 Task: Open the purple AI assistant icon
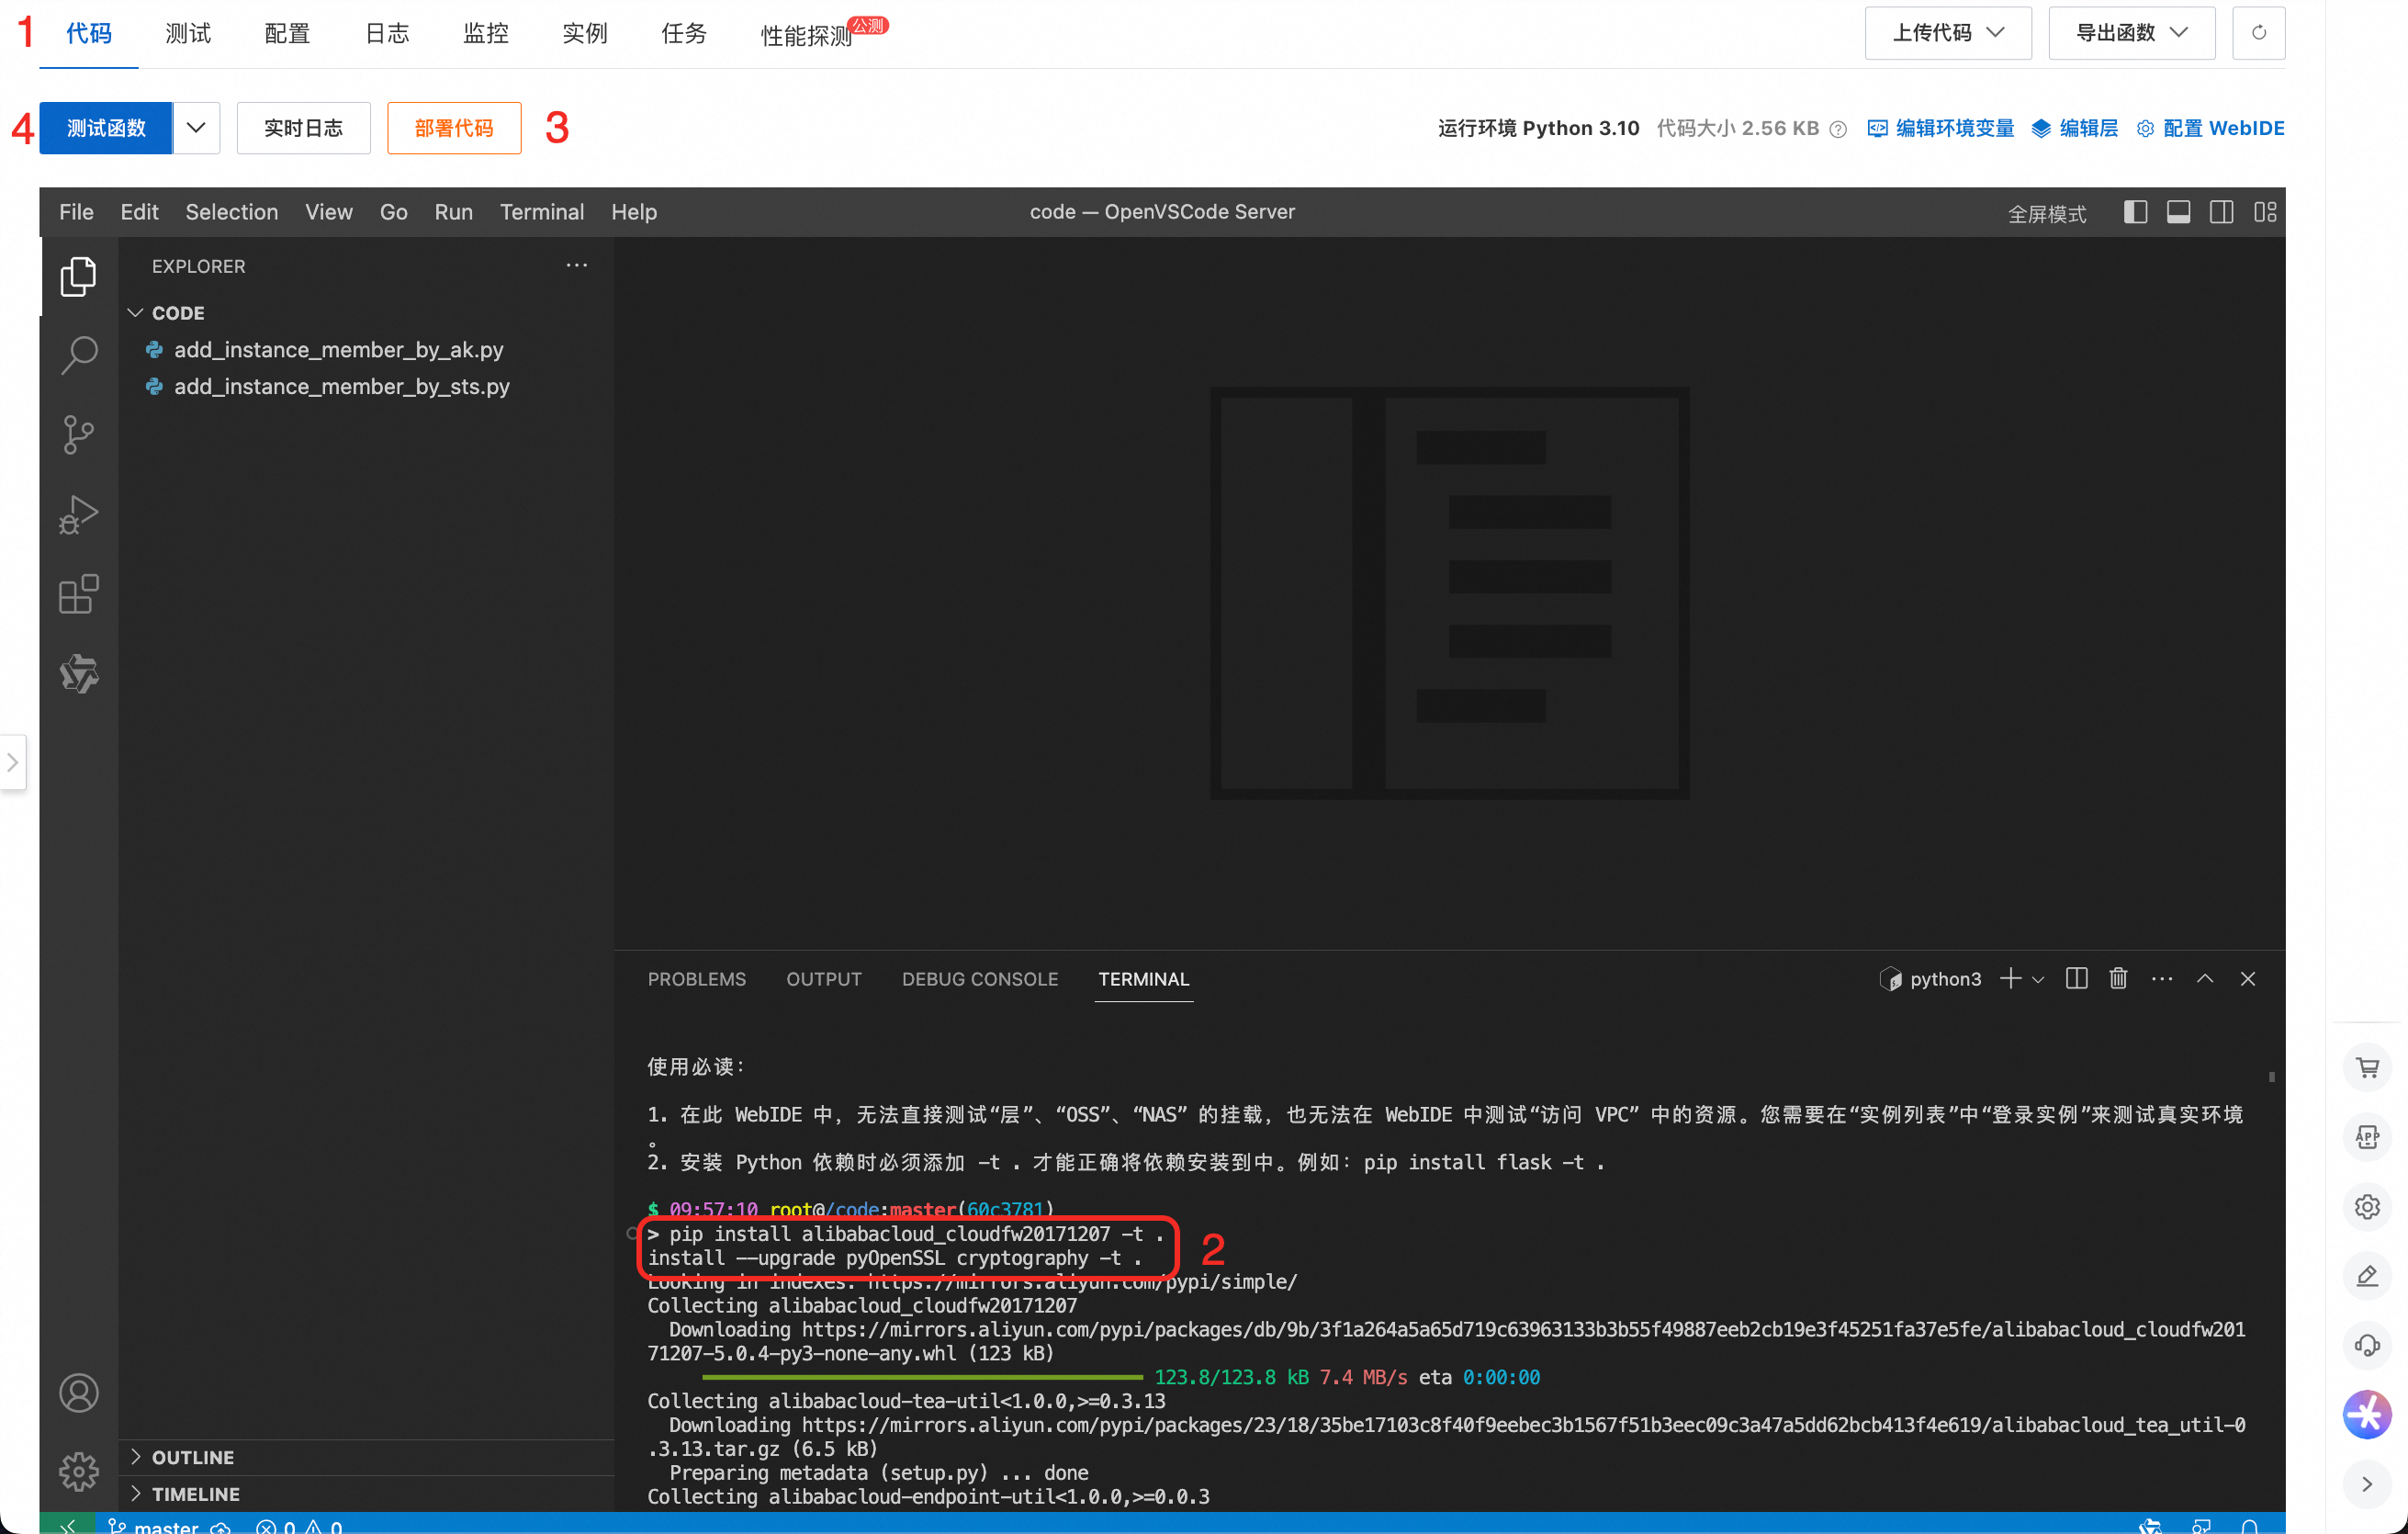coord(2366,1415)
